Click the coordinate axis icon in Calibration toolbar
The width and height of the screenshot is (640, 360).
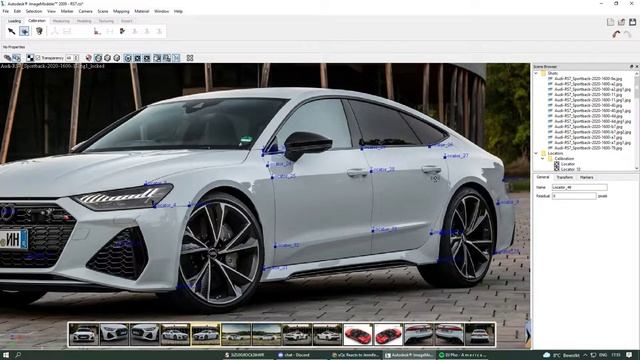(x=97, y=31)
